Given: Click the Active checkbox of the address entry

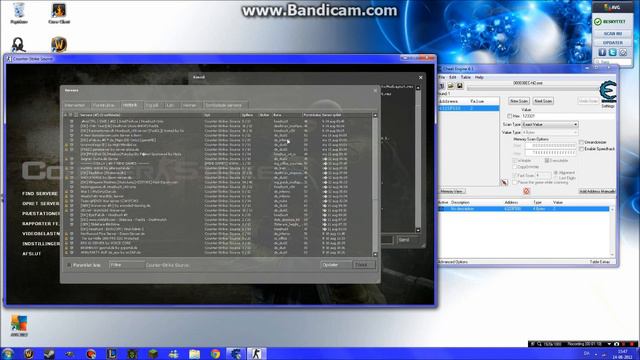Looking at the screenshot, I should pos(441,209).
